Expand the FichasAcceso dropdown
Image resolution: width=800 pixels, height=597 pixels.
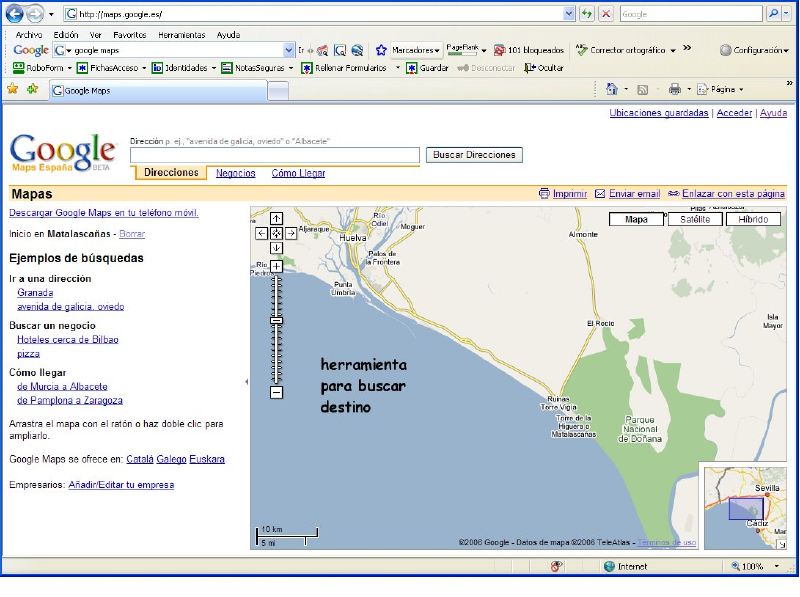pos(144,68)
